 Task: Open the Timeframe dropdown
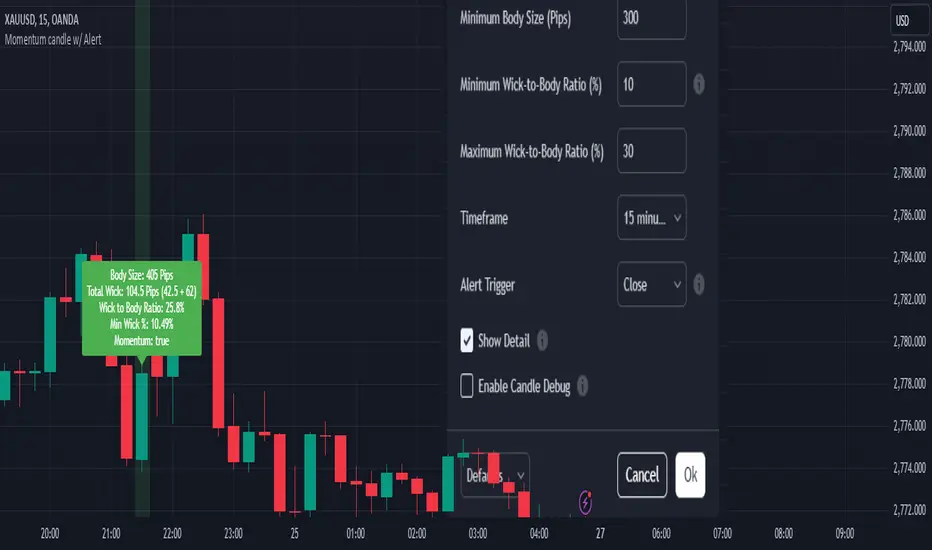(652, 218)
